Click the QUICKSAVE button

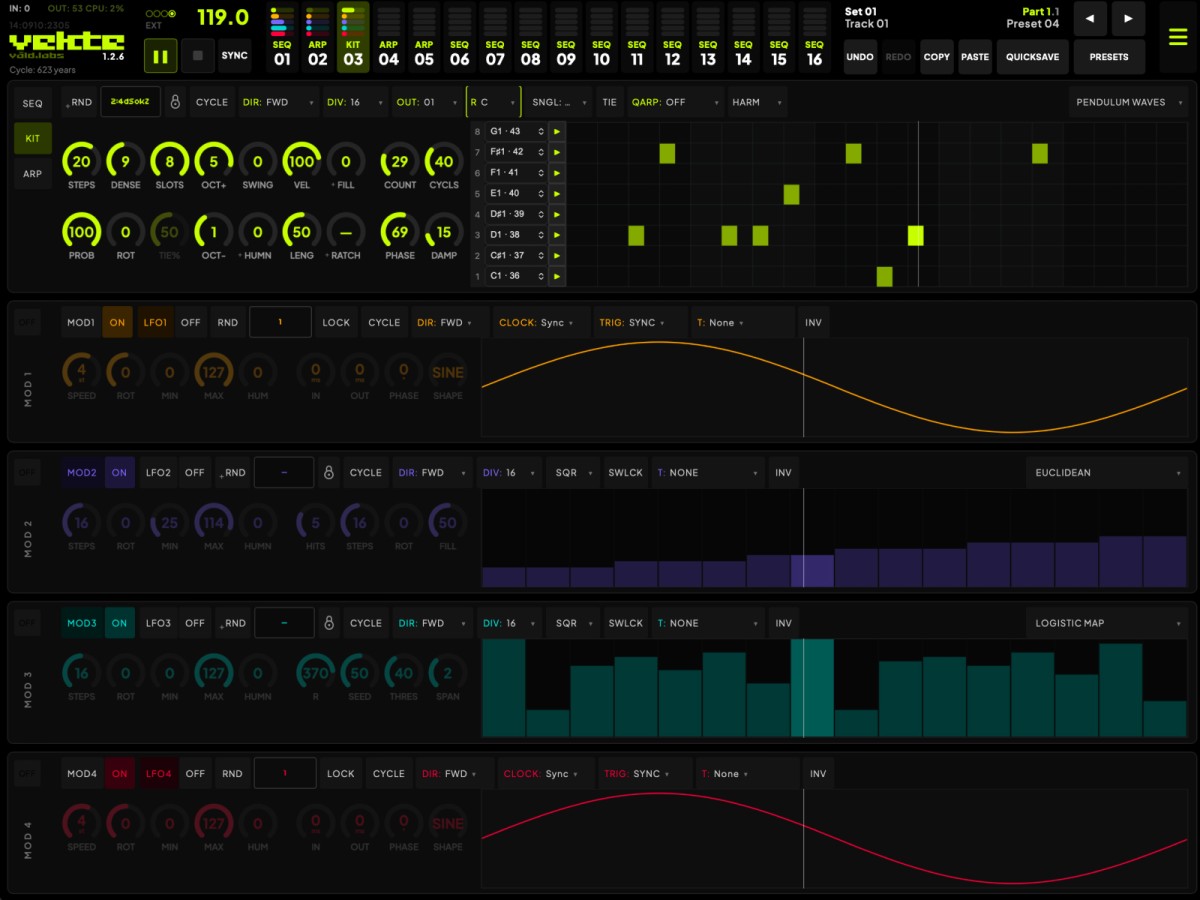click(1033, 57)
